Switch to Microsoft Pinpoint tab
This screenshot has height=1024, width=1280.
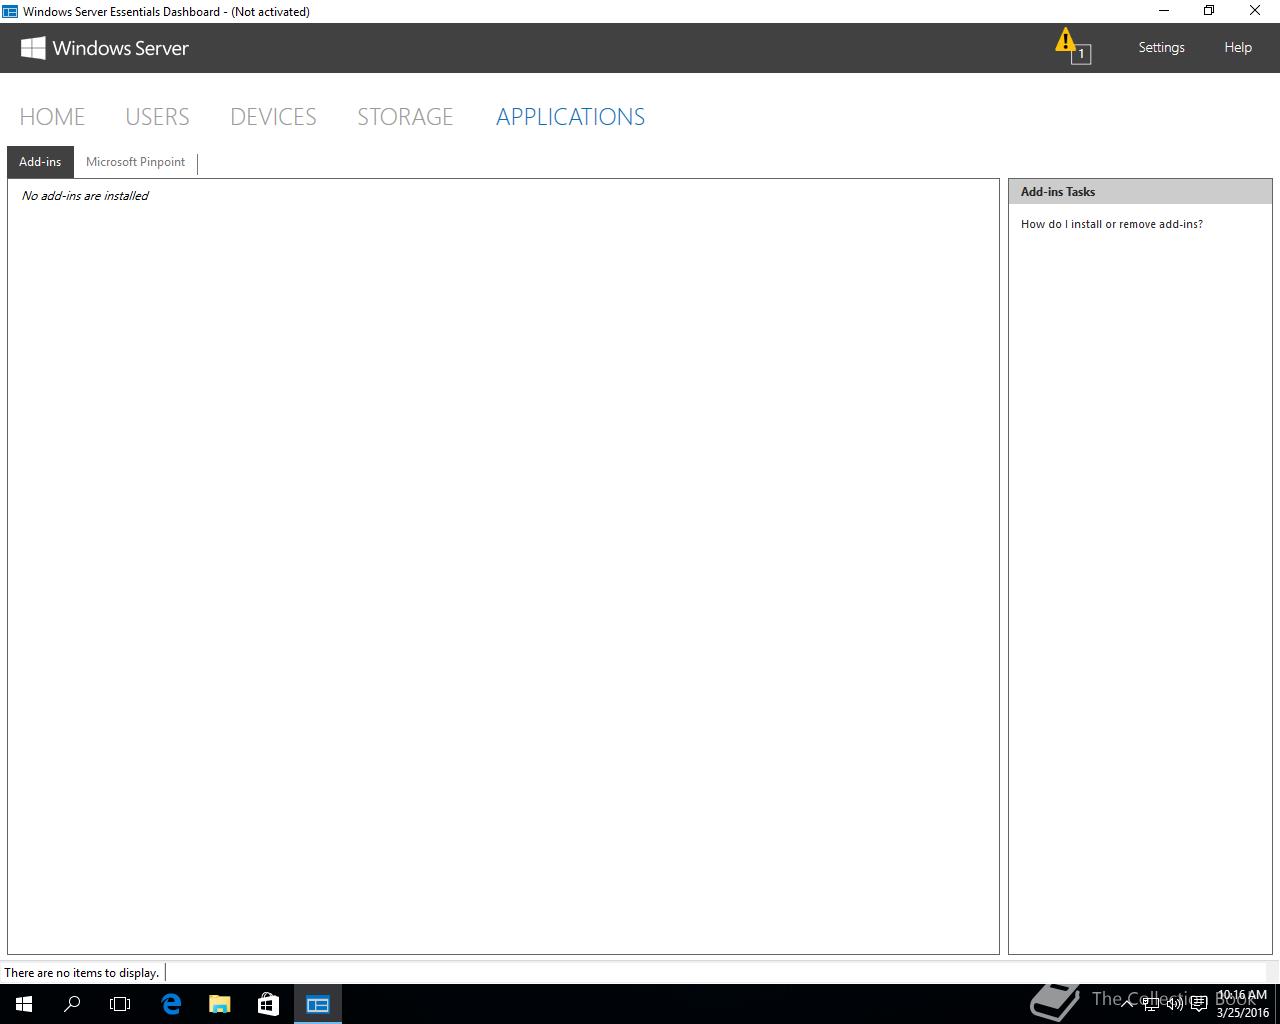(135, 162)
